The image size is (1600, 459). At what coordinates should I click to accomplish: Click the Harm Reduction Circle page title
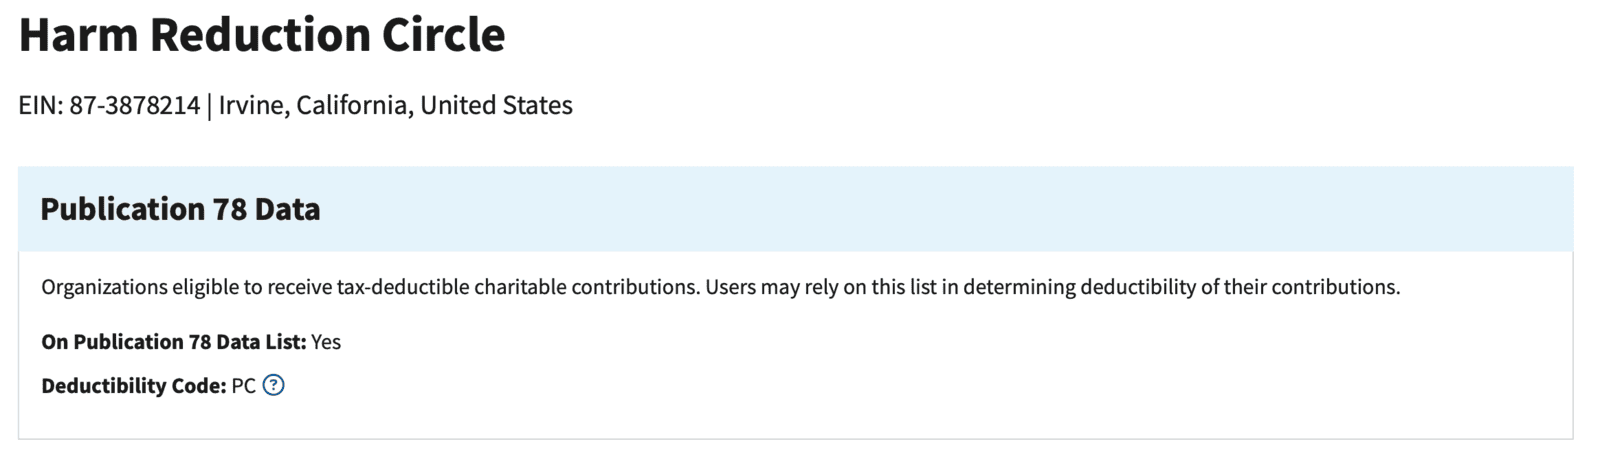coord(262,35)
